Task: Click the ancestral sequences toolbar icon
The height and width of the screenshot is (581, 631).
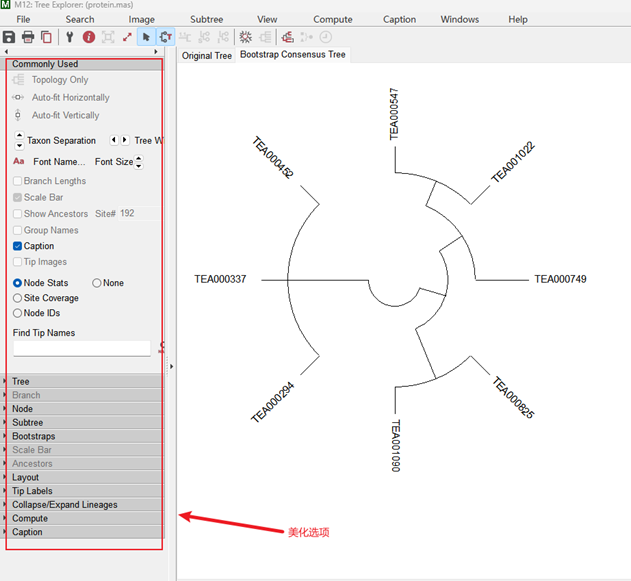Action: 306,37
